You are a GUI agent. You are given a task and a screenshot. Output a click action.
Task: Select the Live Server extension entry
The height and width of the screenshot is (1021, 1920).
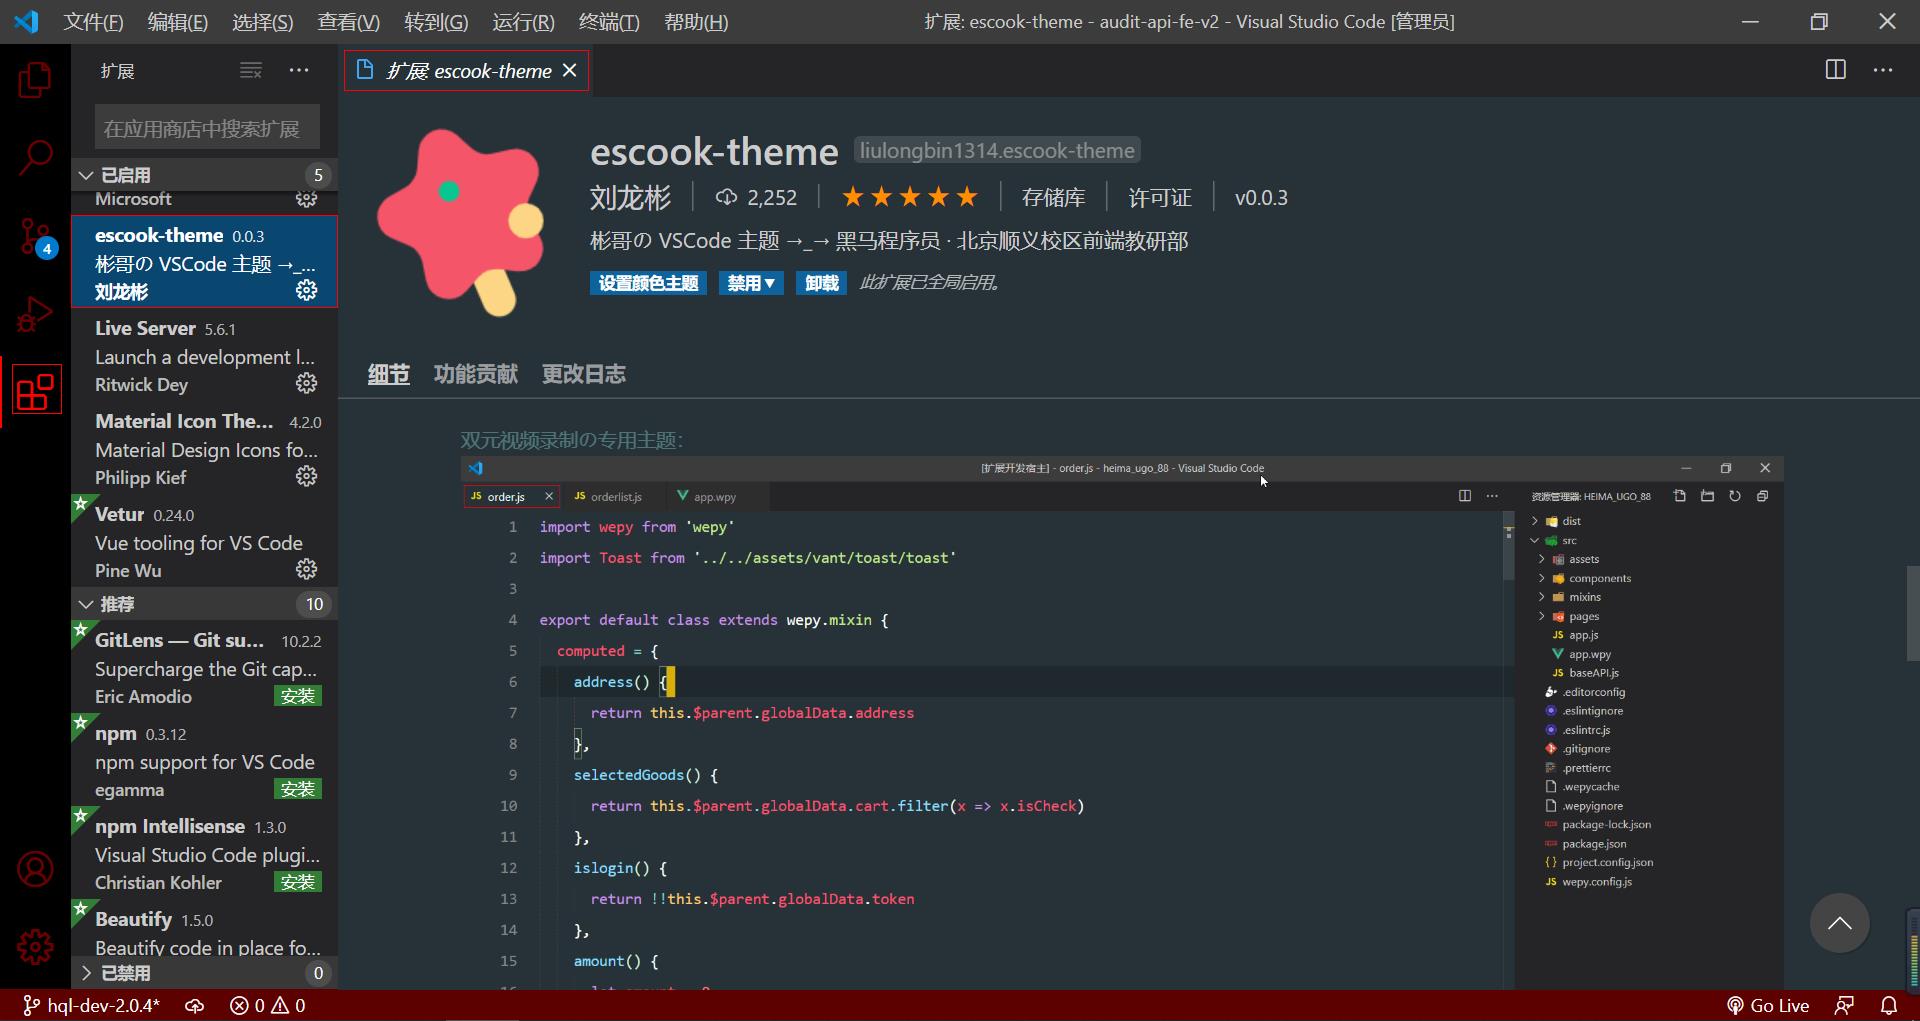tap(205, 355)
